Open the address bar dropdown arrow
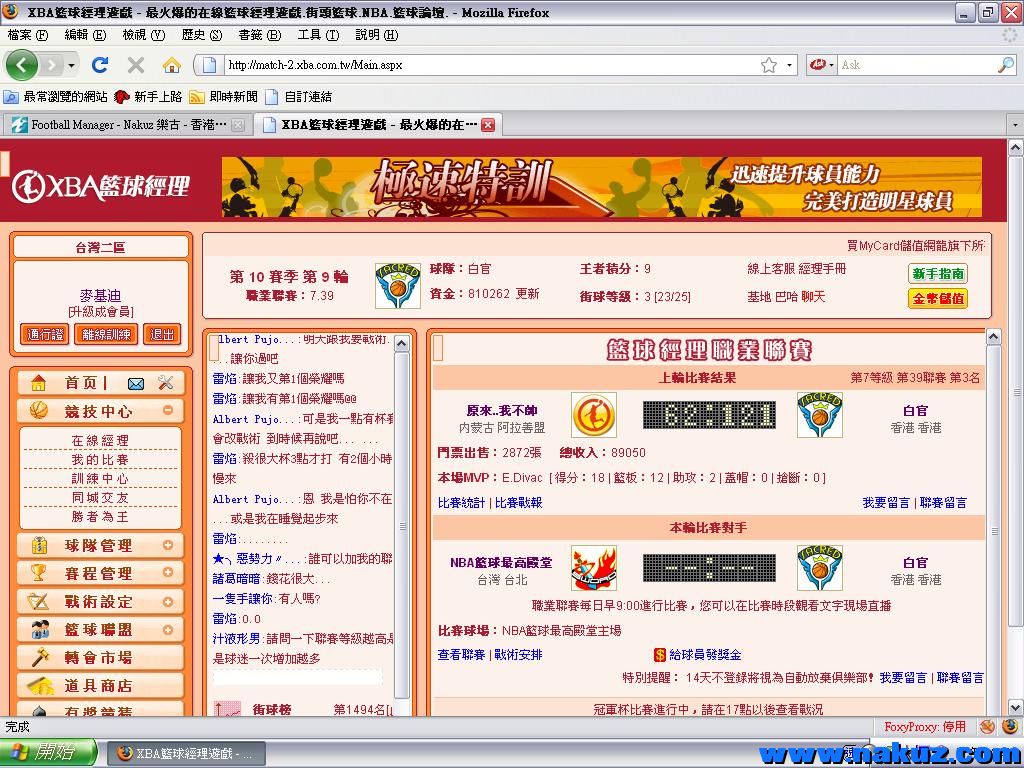The image size is (1024, 768). click(x=790, y=65)
